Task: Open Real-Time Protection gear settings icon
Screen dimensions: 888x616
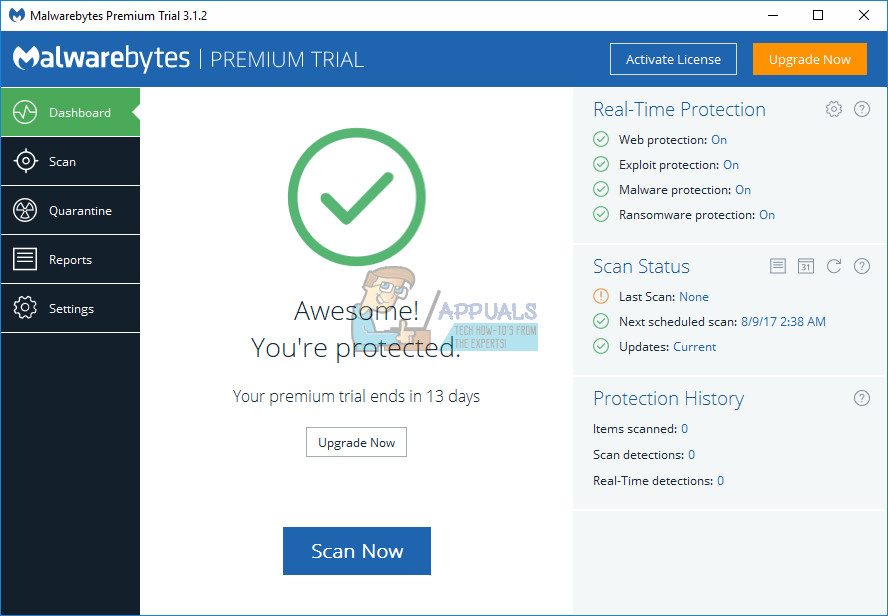Action: pyautogui.click(x=834, y=109)
